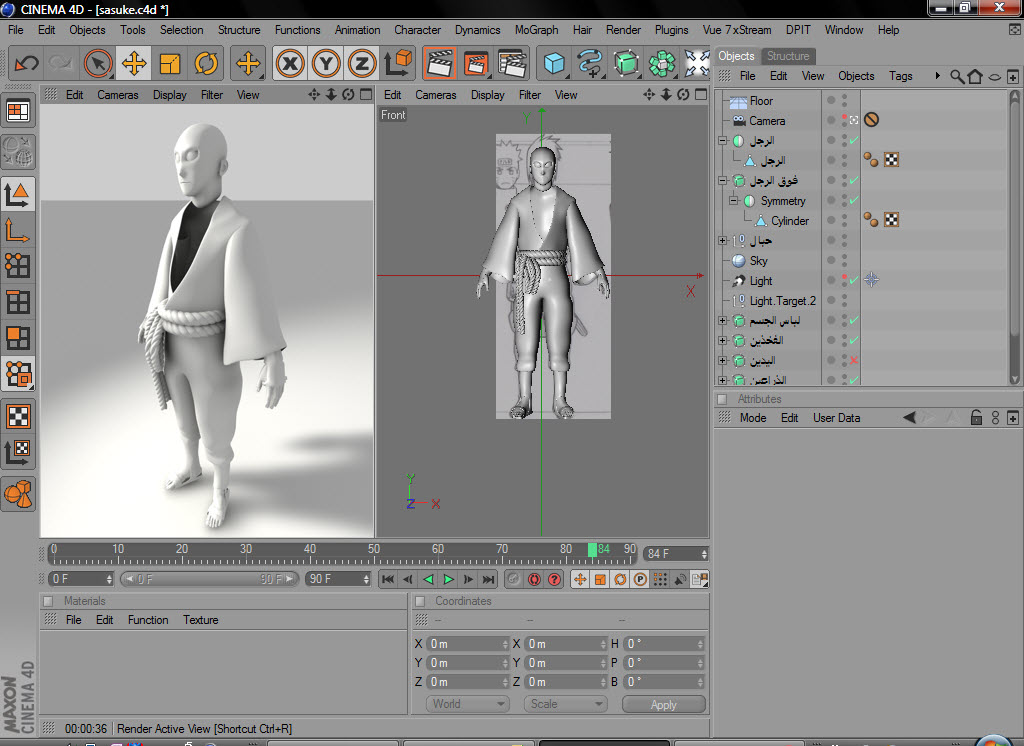Click the green frame 84 timeline marker
The height and width of the screenshot is (746, 1024).
[592, 550]
